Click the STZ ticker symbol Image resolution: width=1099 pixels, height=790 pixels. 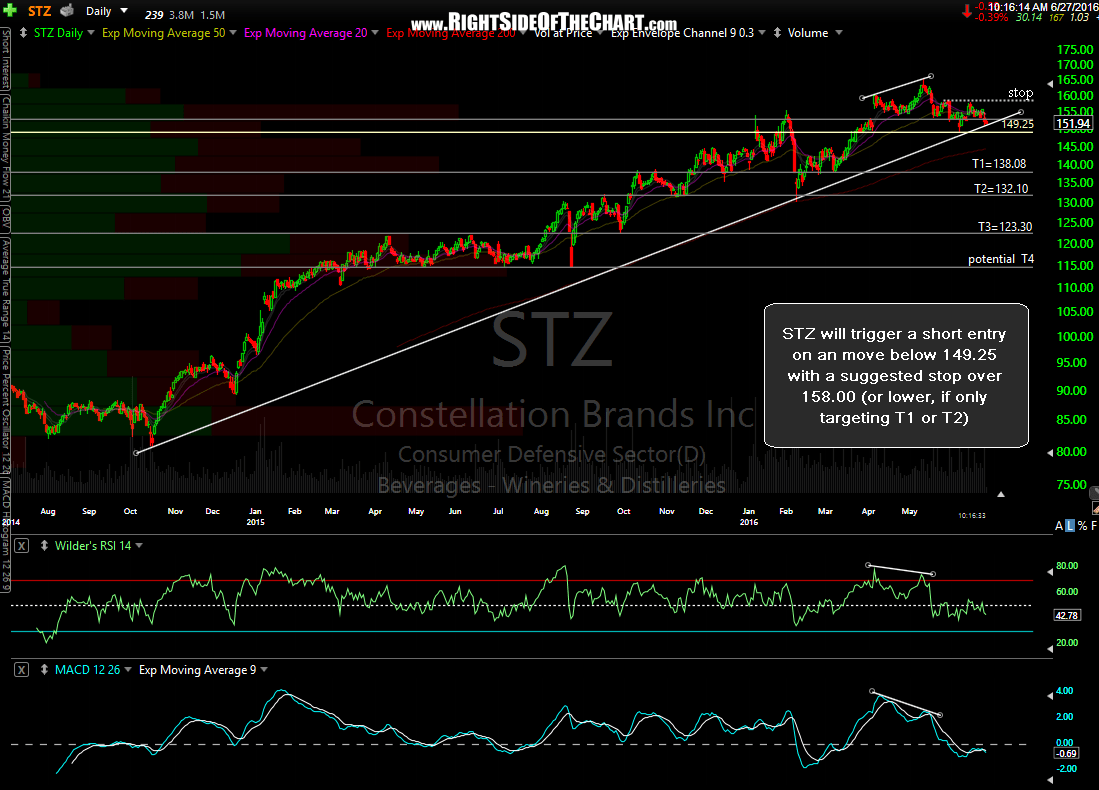click(x=39, y=11)
